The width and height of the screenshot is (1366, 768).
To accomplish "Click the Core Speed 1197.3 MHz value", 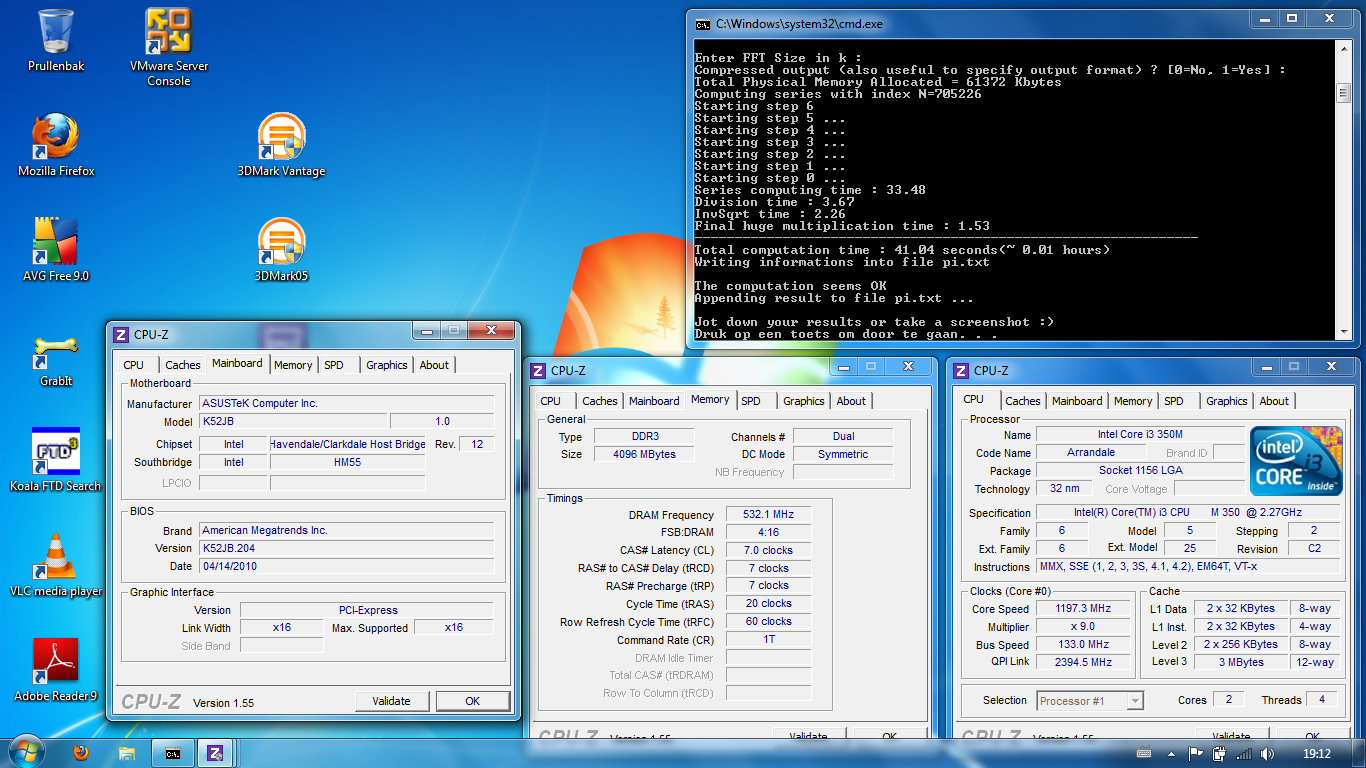I will coord(1083,608).
